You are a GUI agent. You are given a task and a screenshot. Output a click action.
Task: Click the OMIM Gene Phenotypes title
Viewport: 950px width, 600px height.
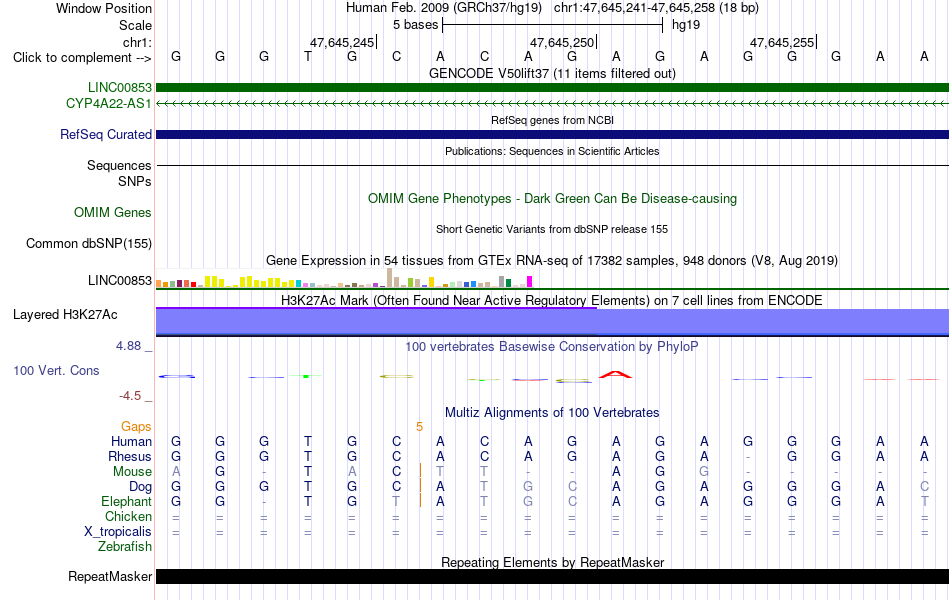click(x=552, y=199)
